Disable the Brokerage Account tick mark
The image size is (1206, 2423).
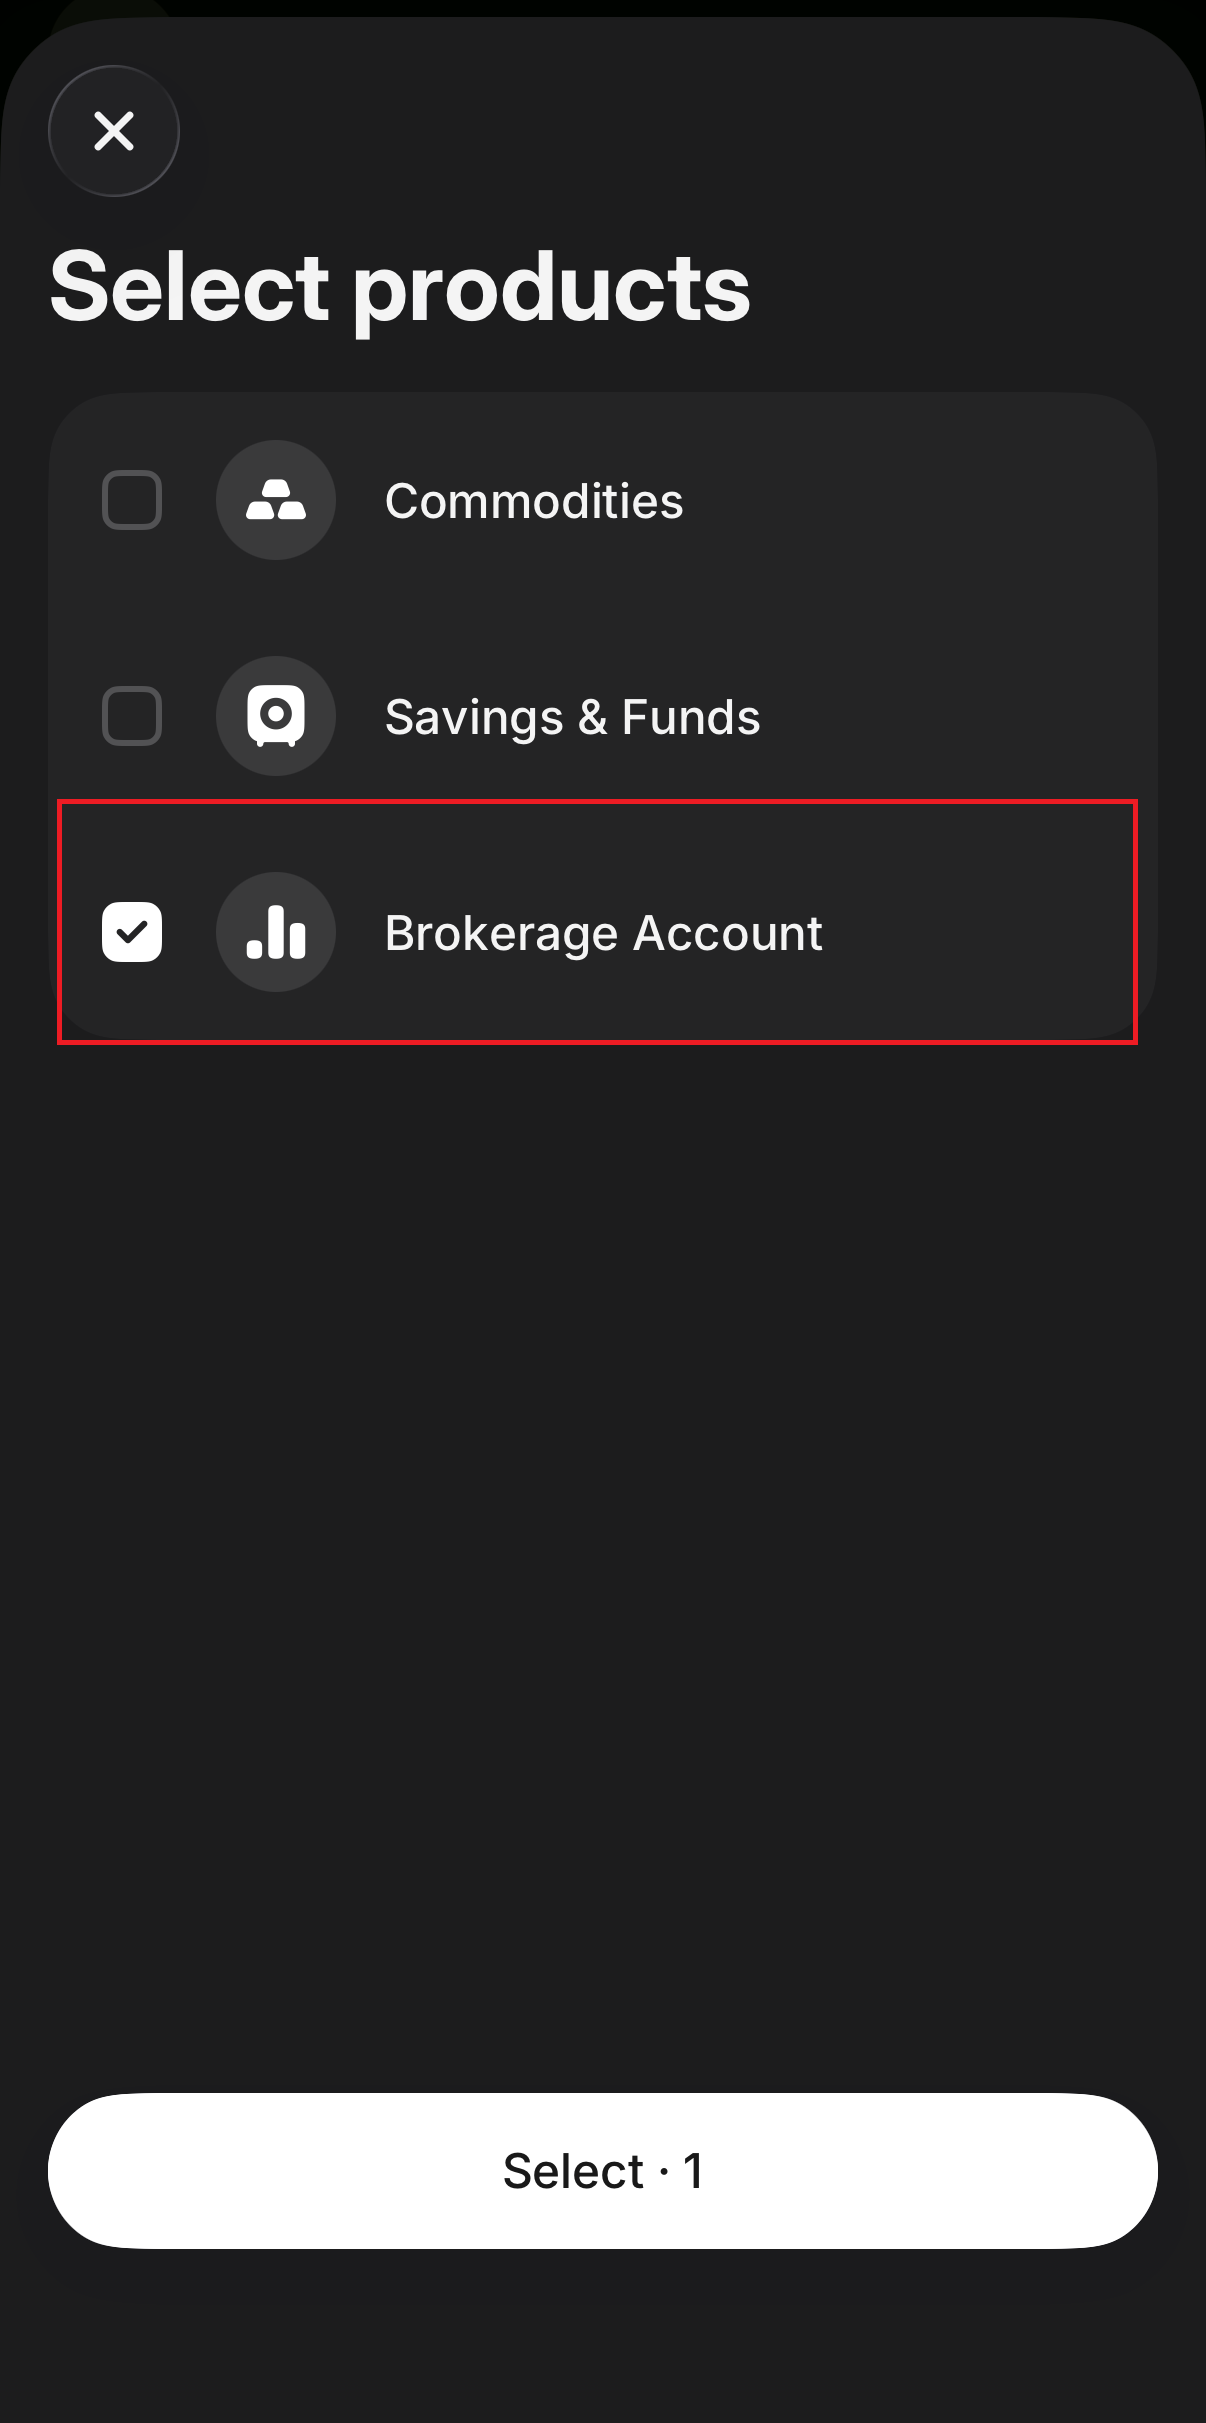coord(132,932)
